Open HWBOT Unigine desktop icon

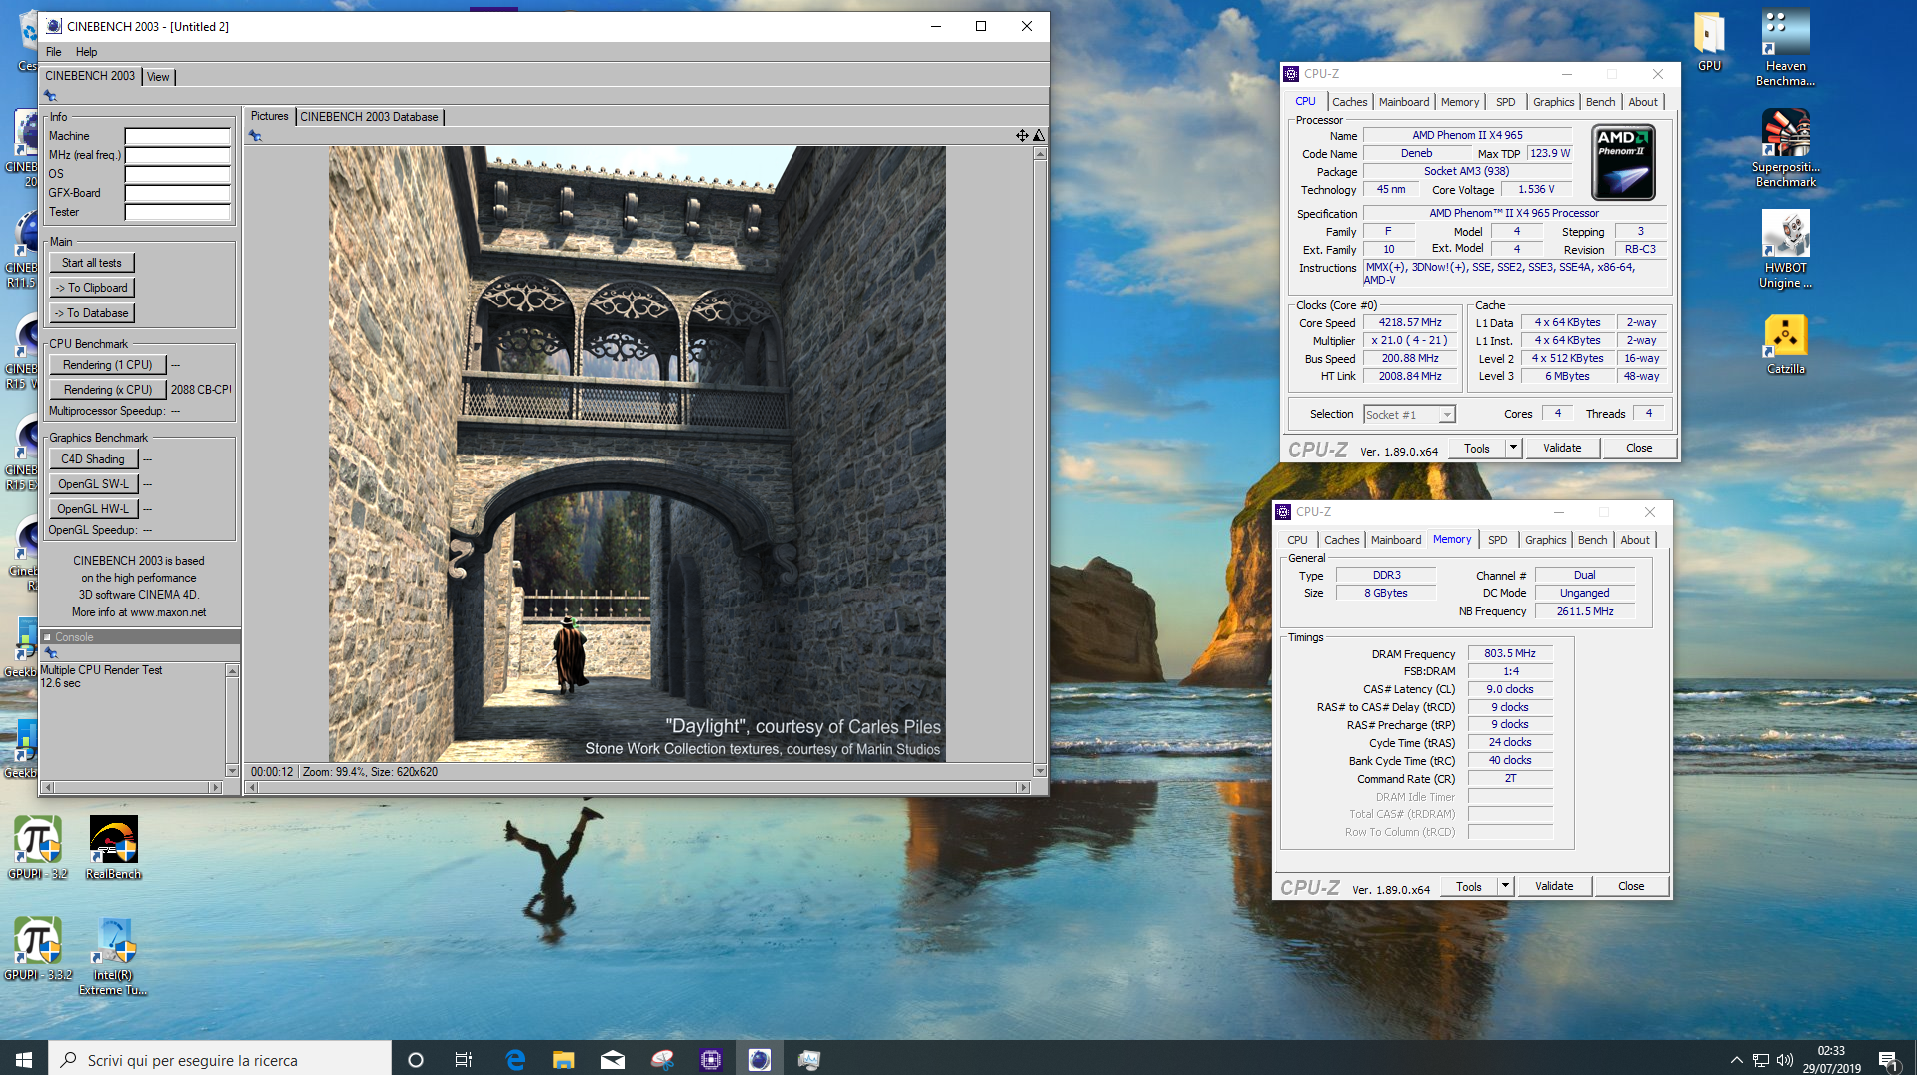[x=1785, y=250]
